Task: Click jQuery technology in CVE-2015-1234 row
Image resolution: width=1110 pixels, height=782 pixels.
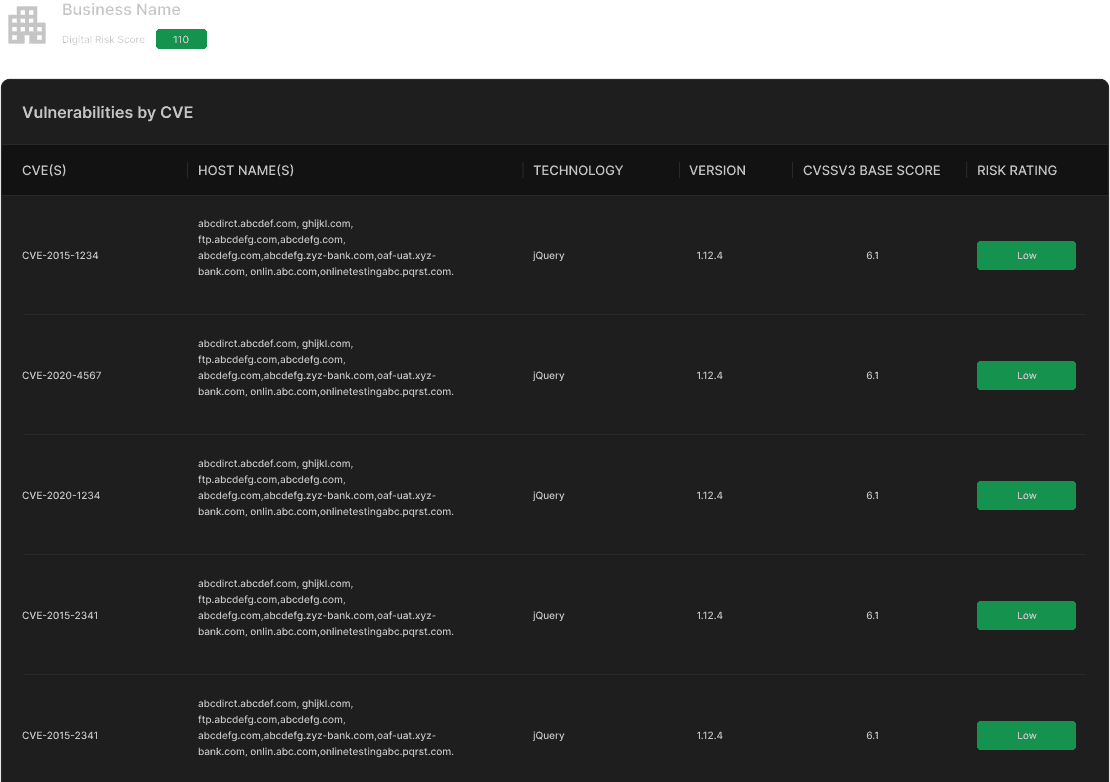Action: (x=549, y=255)
